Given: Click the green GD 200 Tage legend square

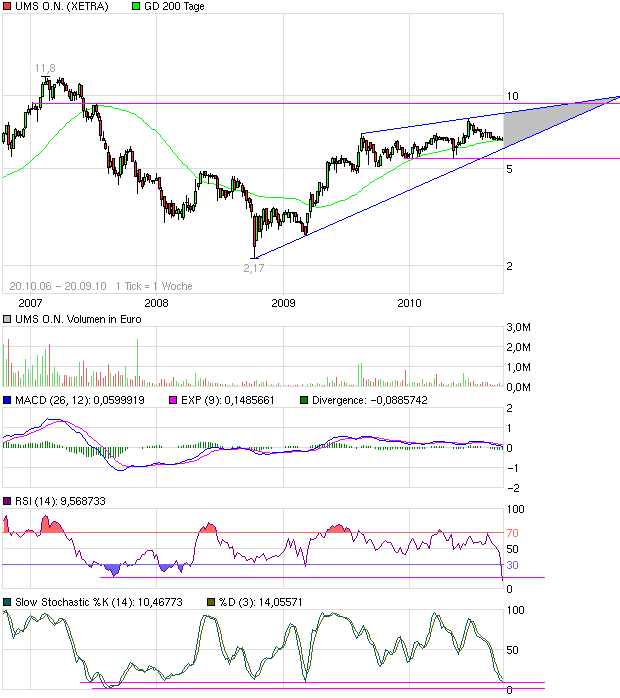Looking at the screenshot, I should 136,7.
